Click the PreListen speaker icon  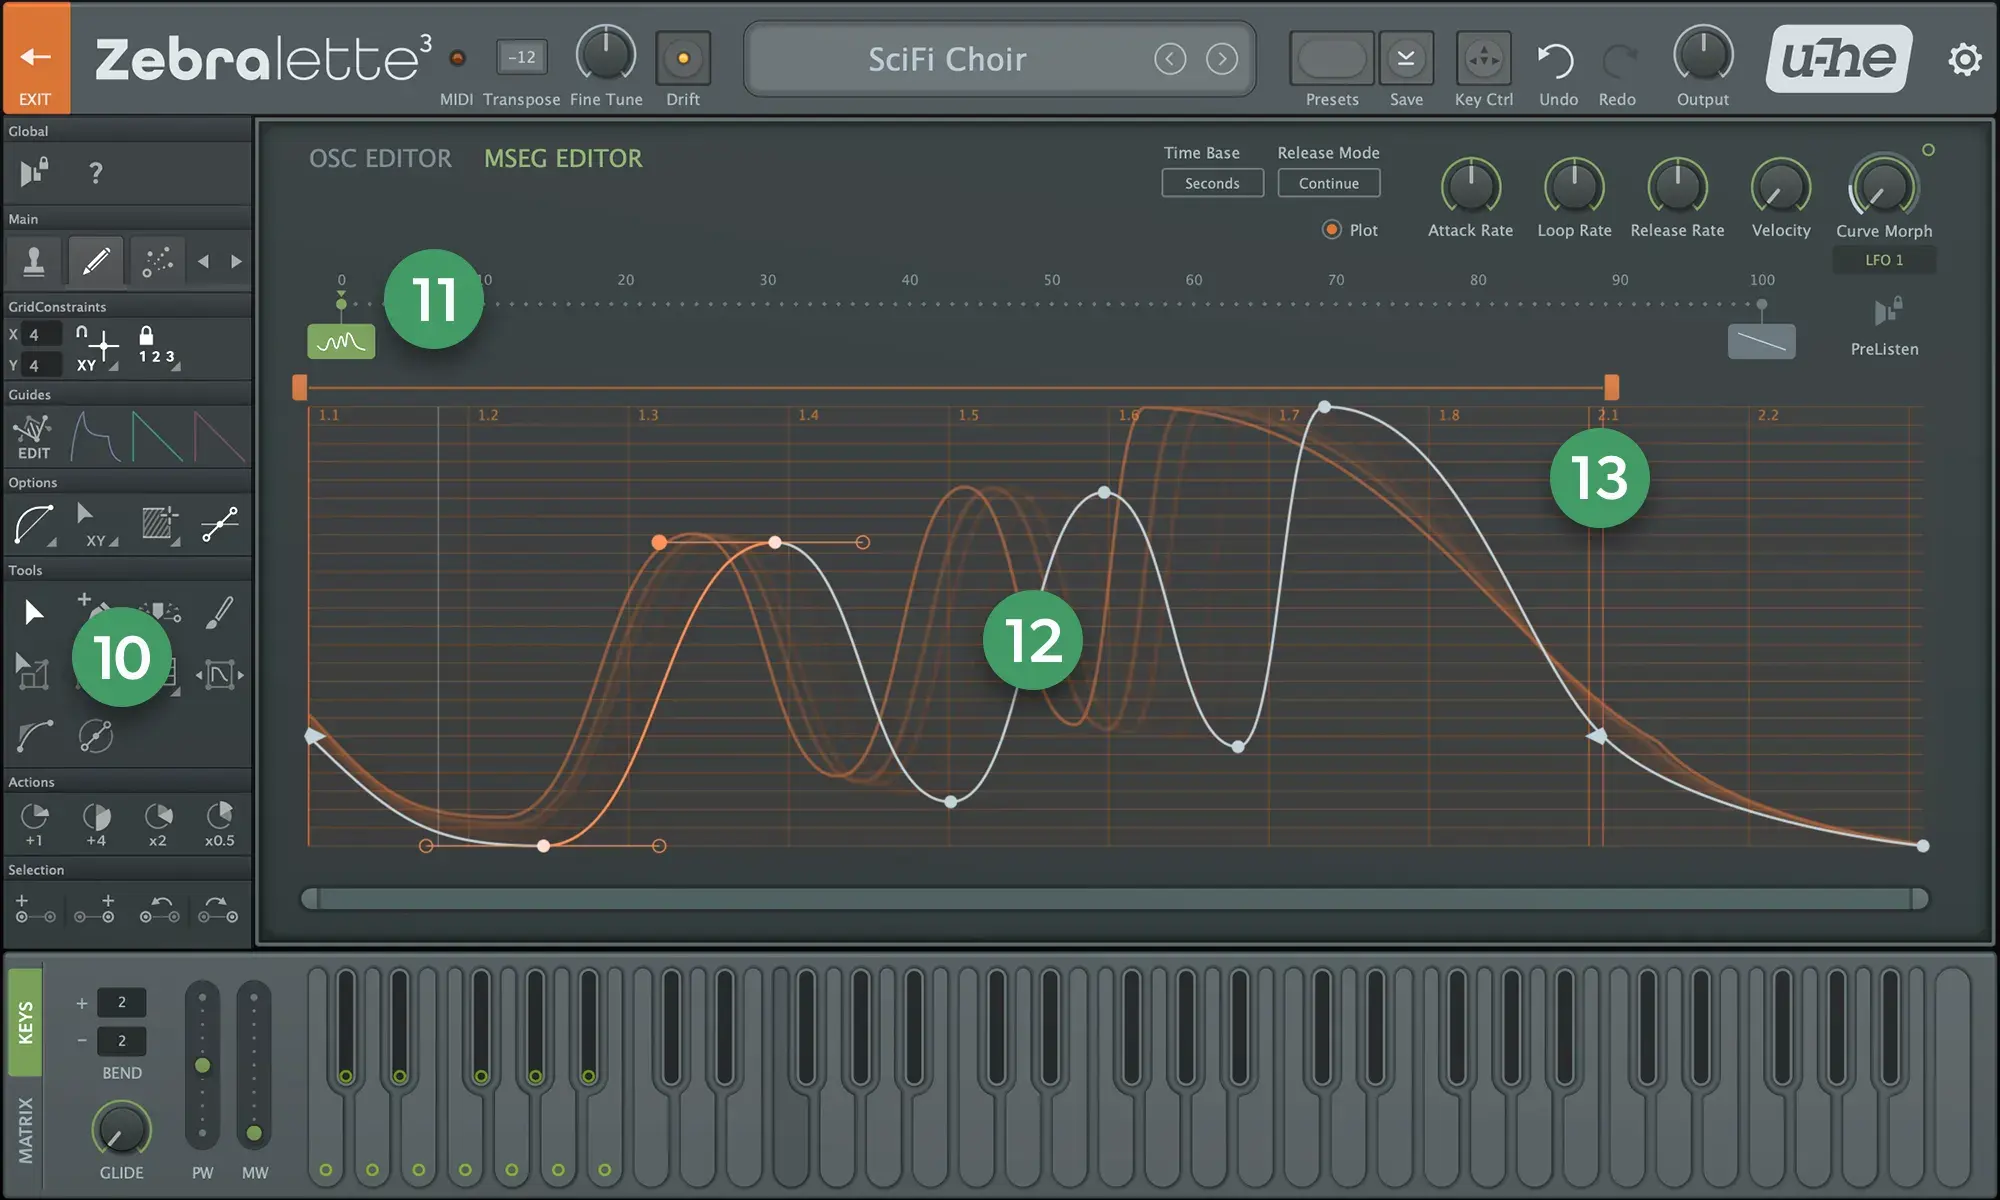(x=1886, y=313)
